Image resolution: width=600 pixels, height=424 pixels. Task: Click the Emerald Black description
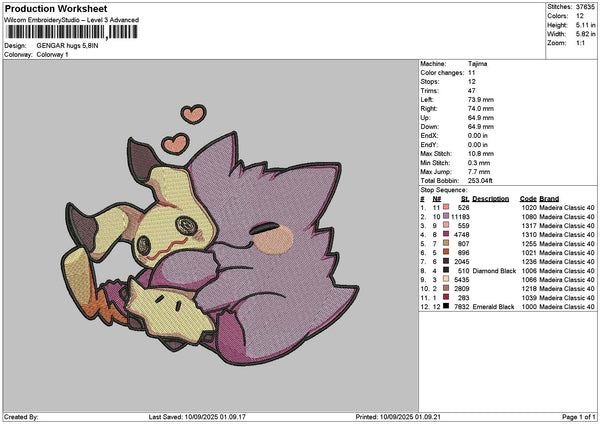(493, 307)
